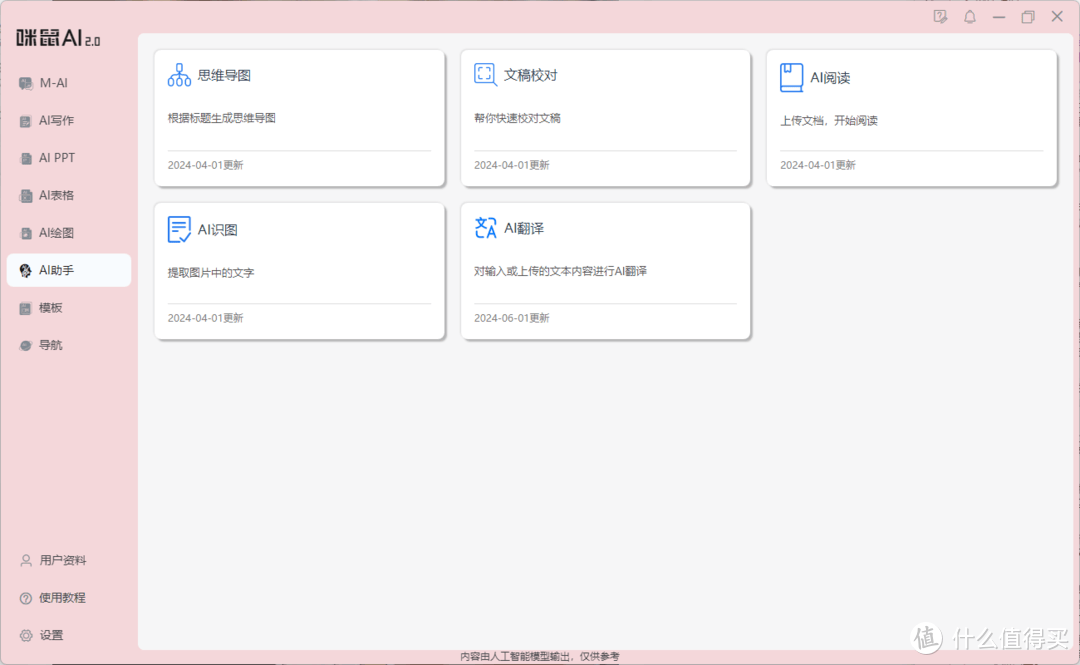Click the feedback note icon in title bar

click(940, 17)
